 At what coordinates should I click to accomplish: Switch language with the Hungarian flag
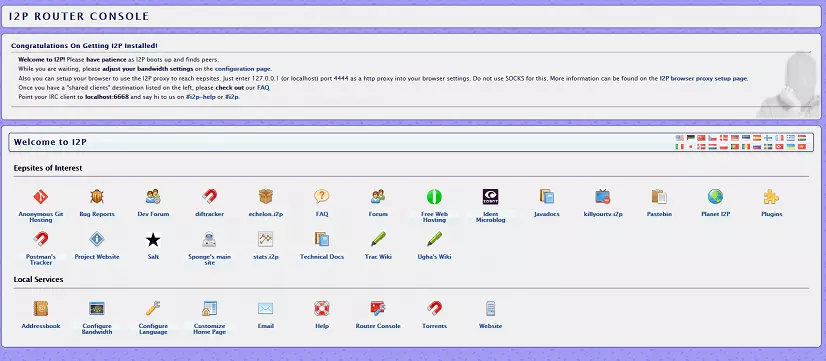click(x=802, y=138)
